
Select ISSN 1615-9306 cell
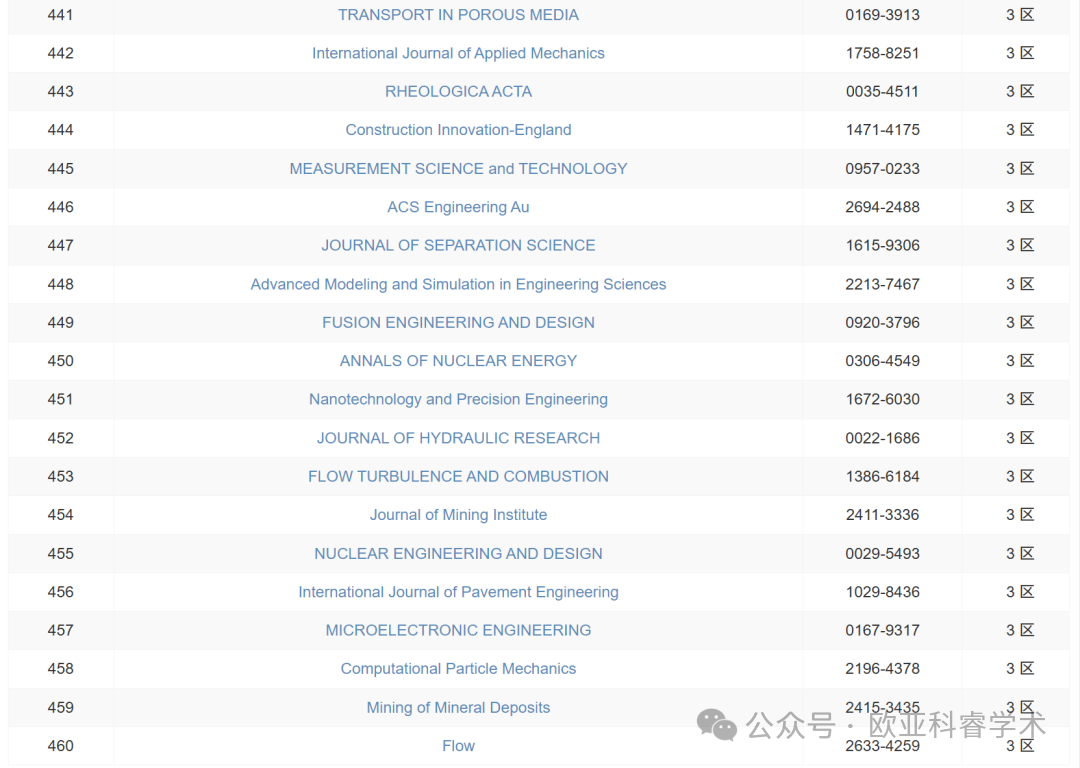pyautogui.click(x=882, y=245)
